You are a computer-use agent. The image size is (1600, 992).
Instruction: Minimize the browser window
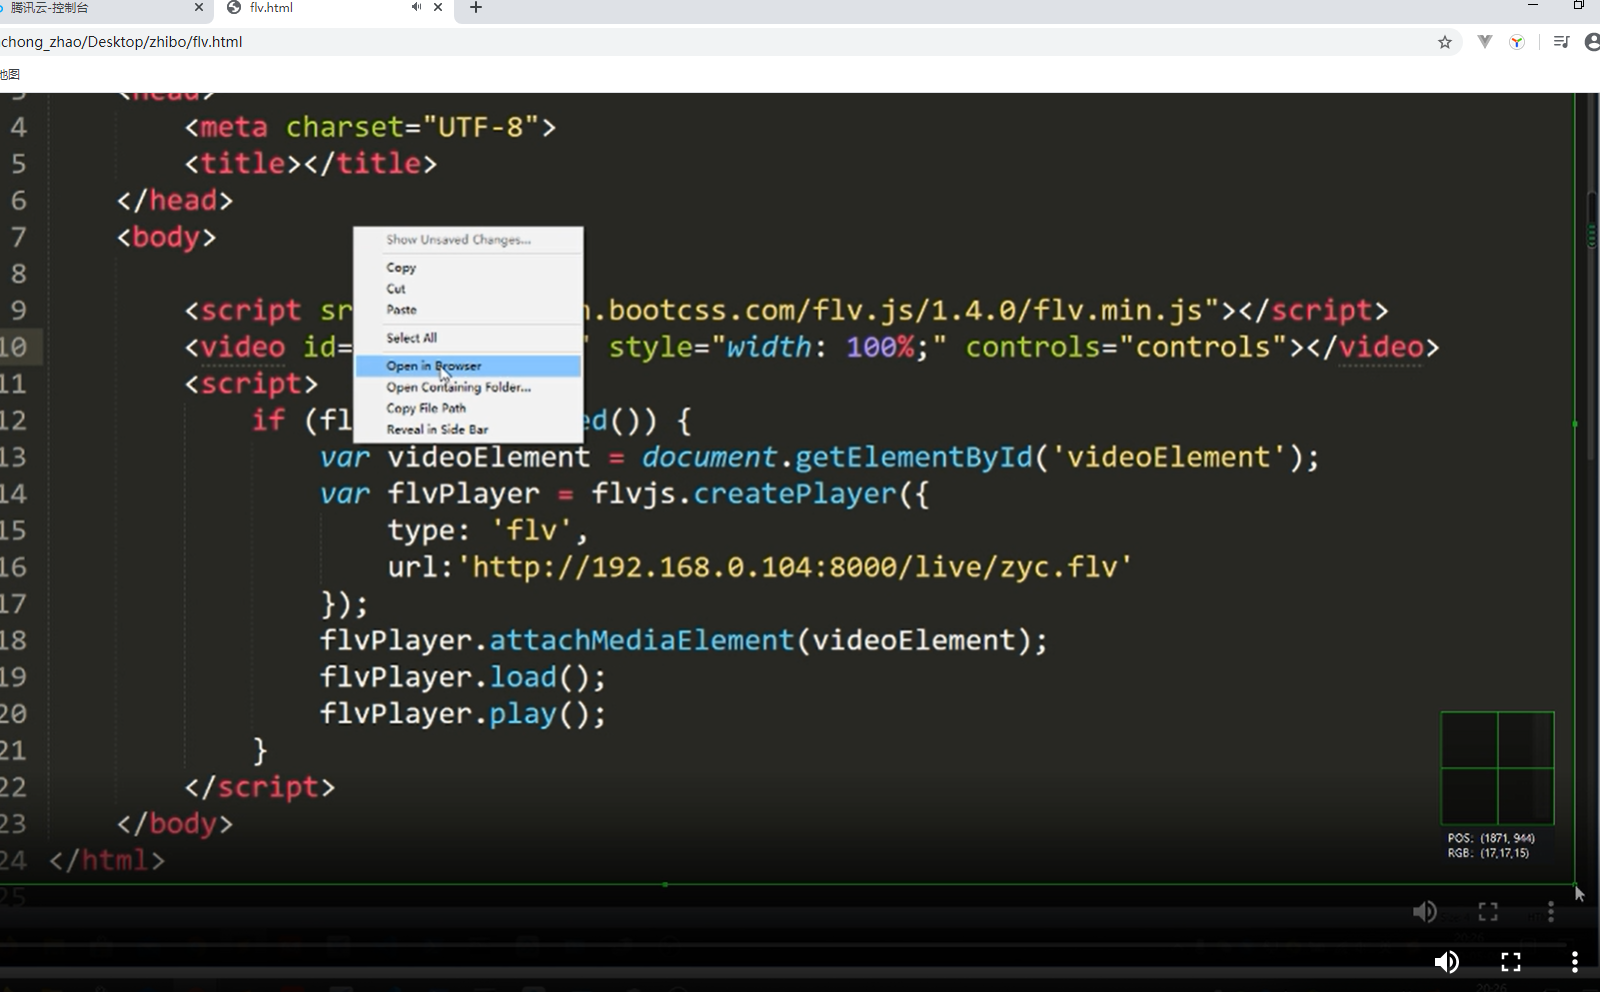point(1533,6)
